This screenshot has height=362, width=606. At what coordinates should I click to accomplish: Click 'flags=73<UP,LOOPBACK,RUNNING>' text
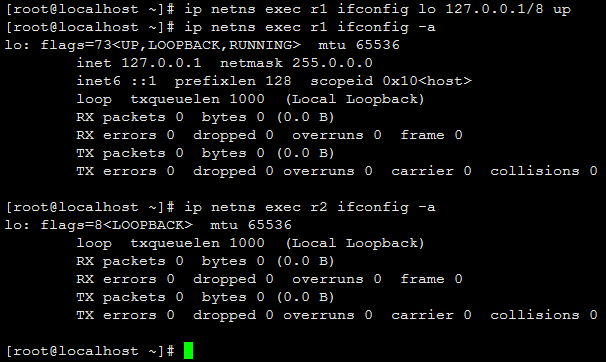(170, 45)
